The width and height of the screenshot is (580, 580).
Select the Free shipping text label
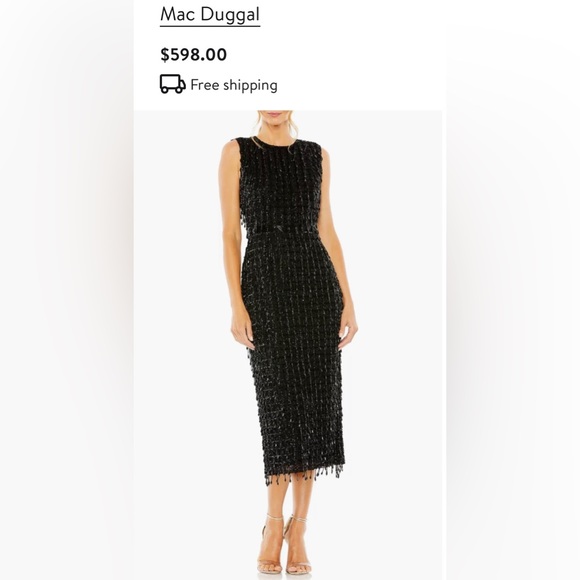(234, 85)
